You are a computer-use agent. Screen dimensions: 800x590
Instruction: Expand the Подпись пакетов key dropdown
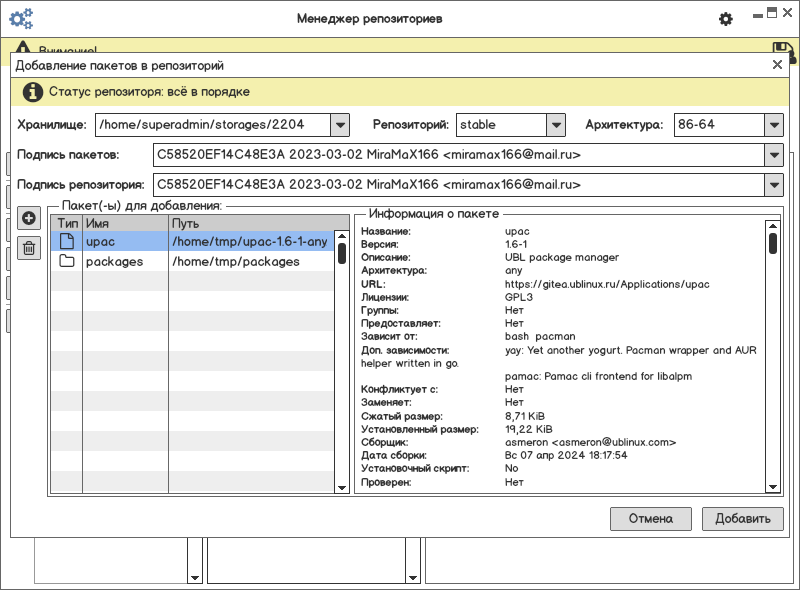pos(773,155)
